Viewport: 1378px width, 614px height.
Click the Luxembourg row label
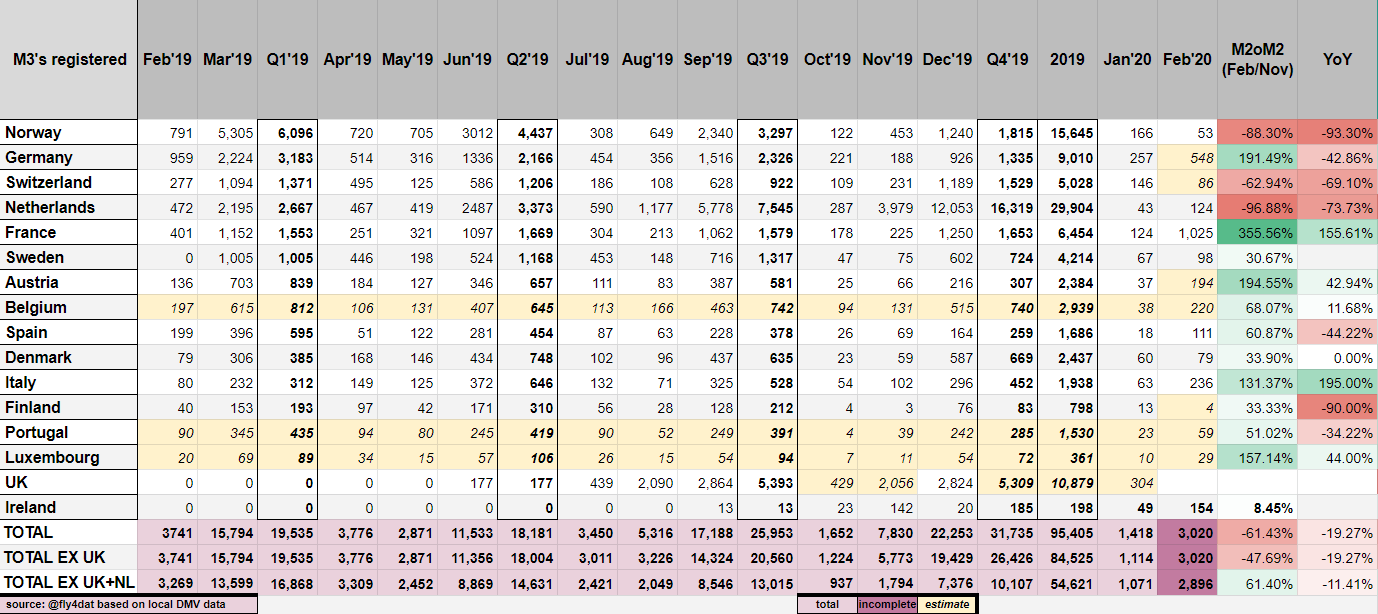(69, 457)
